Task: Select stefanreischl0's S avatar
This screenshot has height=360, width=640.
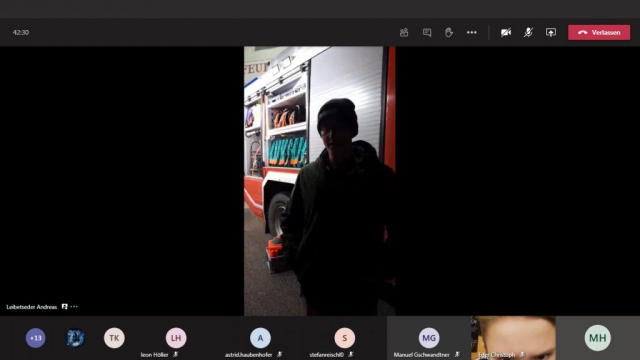Action: click(x=344, y=338)
